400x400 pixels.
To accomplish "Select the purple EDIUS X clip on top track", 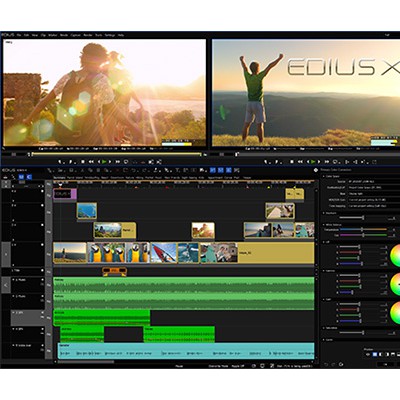I will click(x=65, y=194).
